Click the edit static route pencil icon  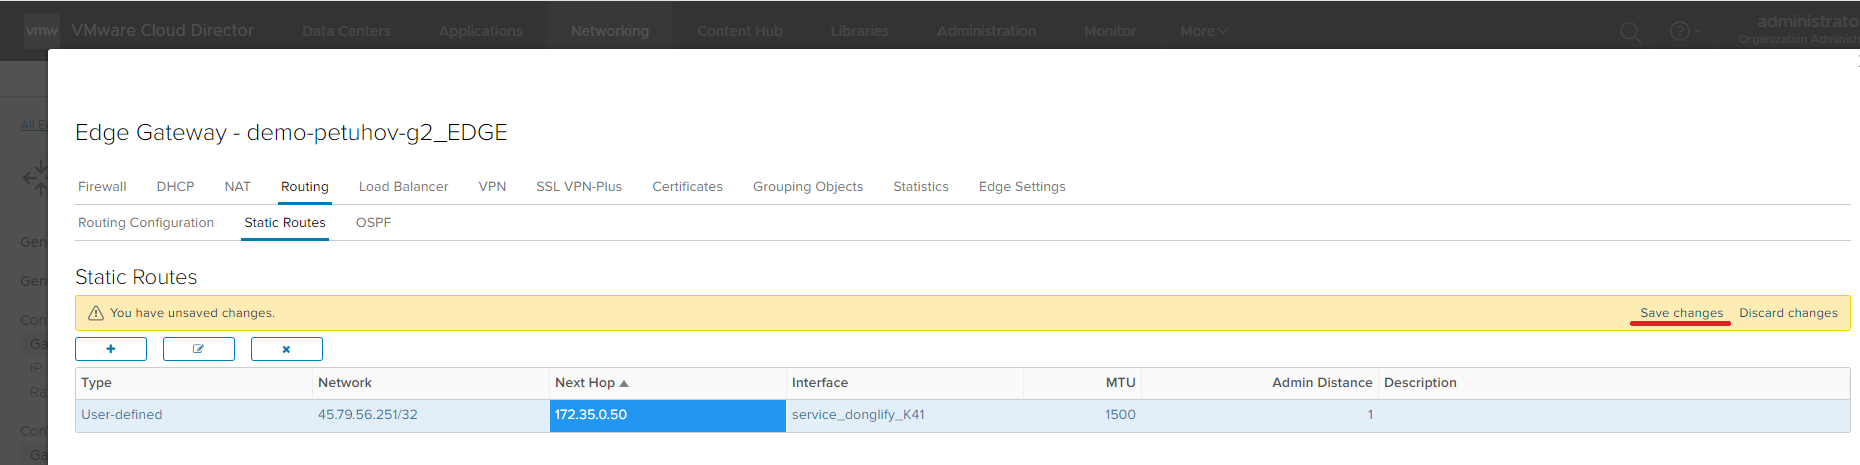click(x=198, y=349)
